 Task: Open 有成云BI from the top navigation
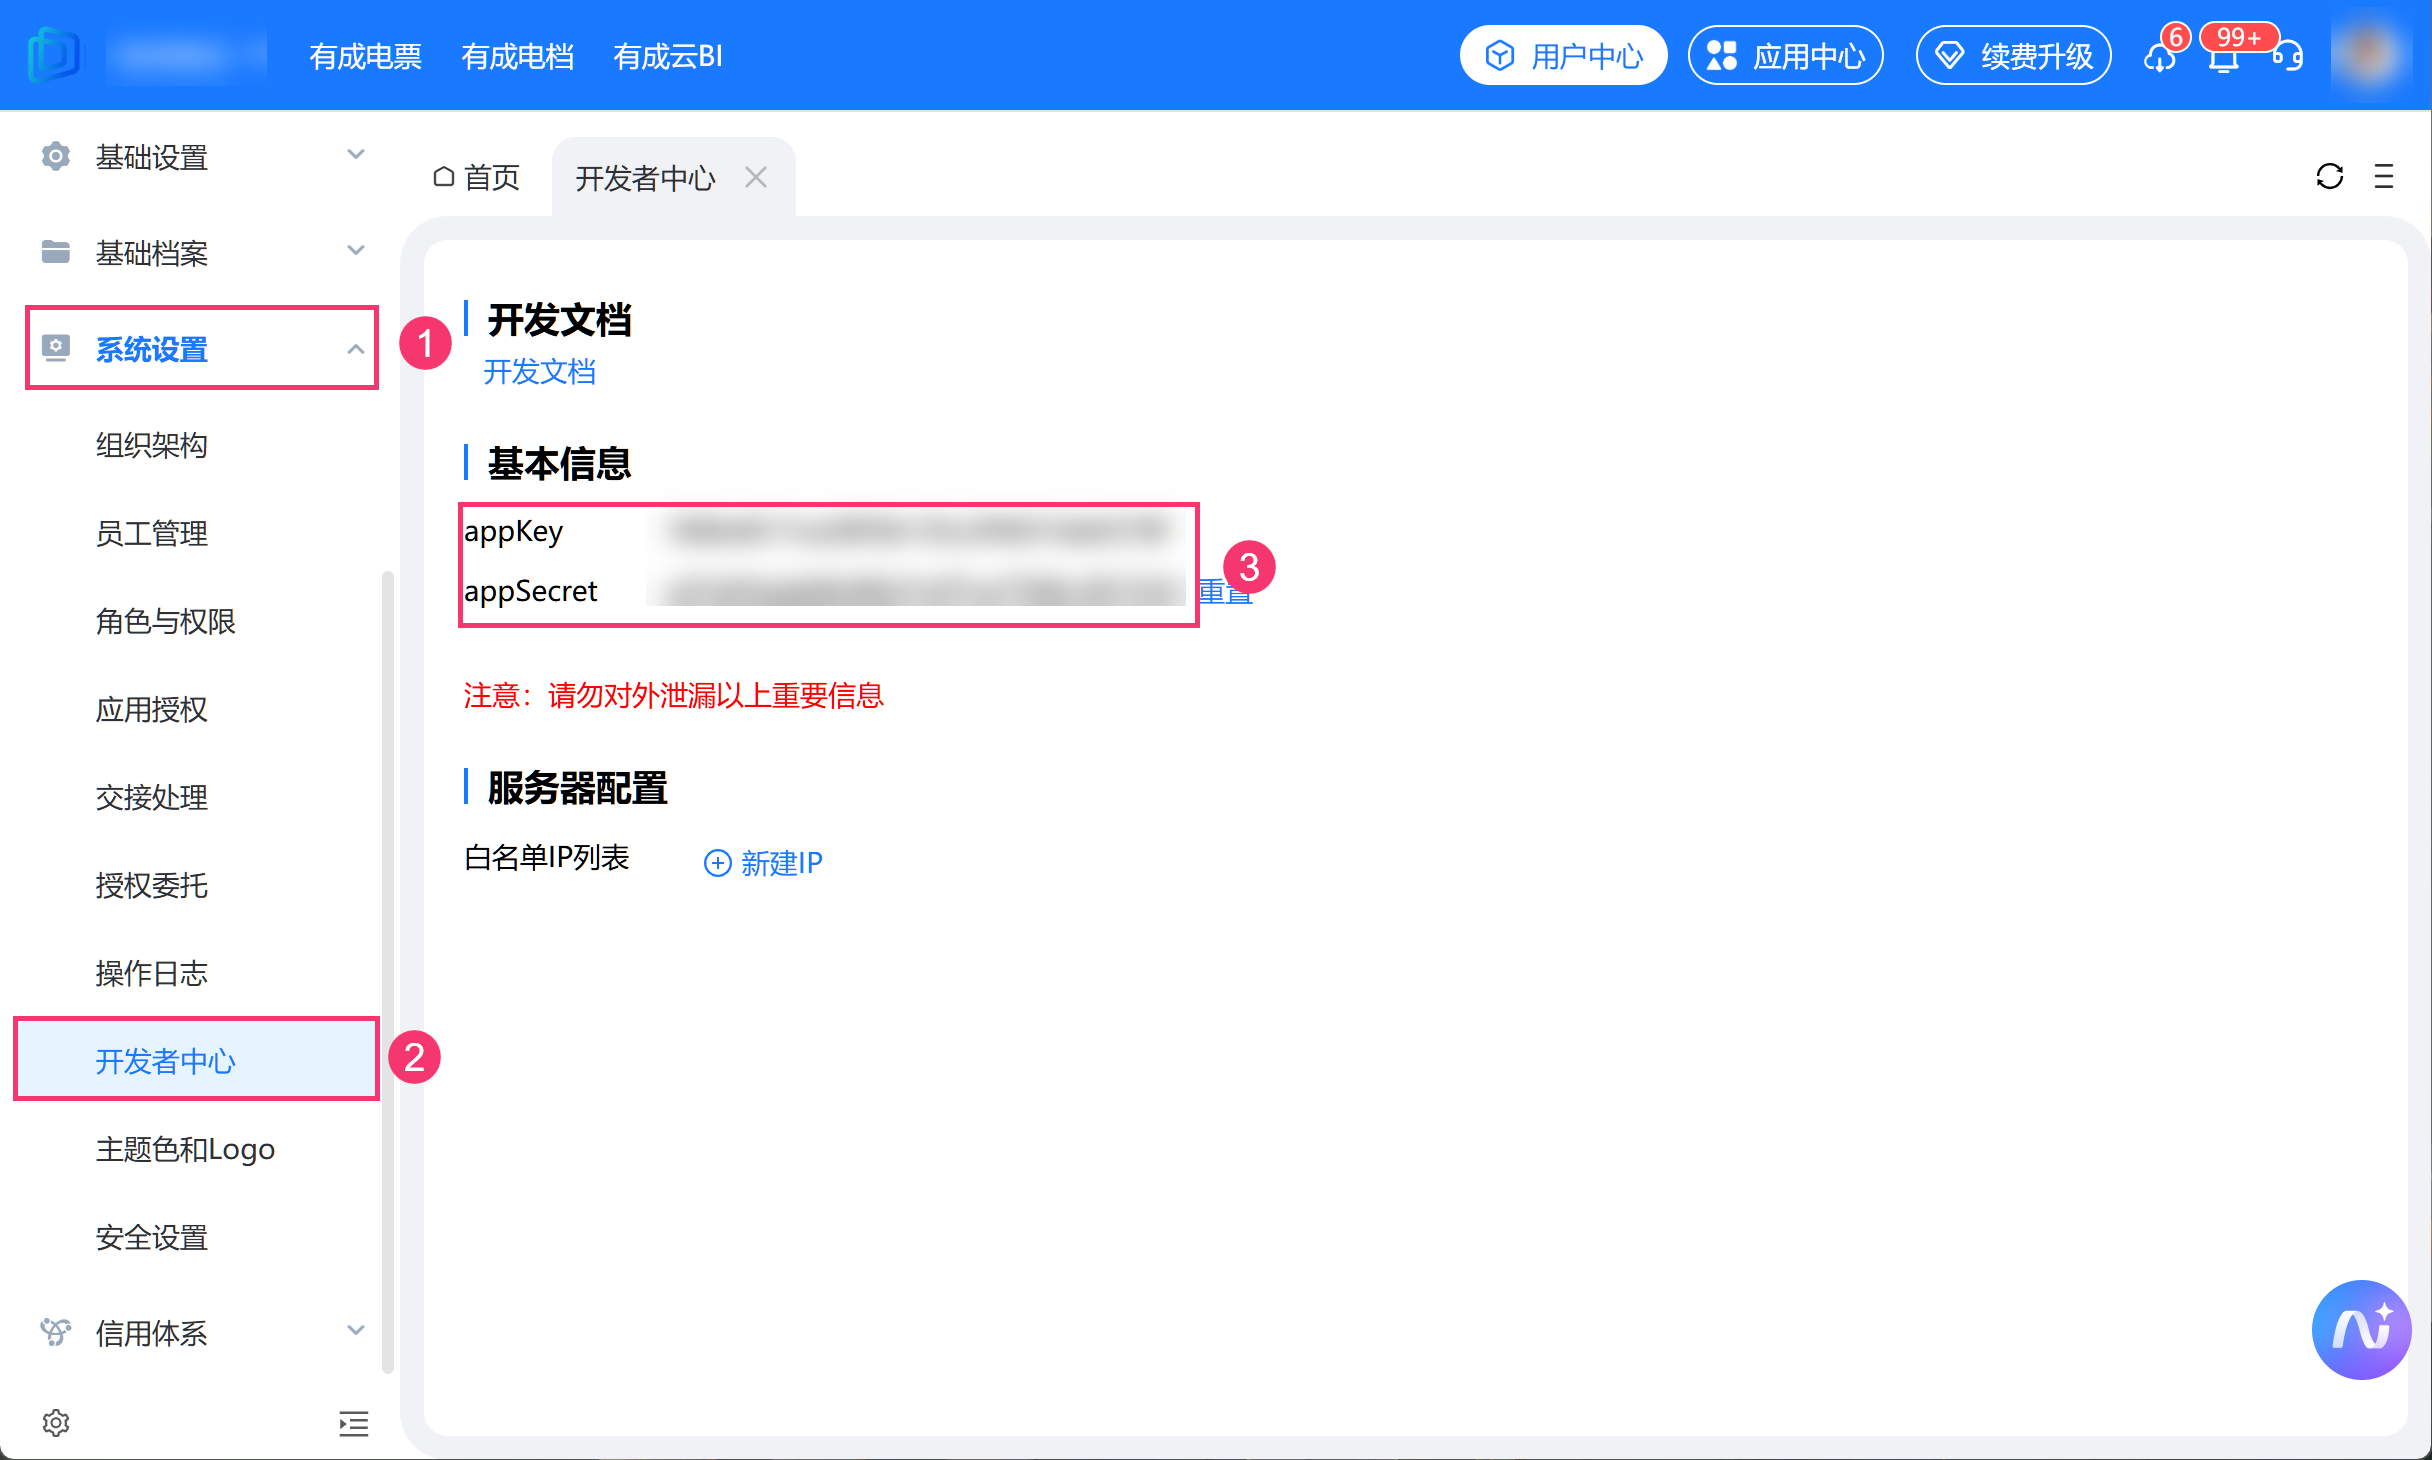pyautogui.click(x=668, y=57)
